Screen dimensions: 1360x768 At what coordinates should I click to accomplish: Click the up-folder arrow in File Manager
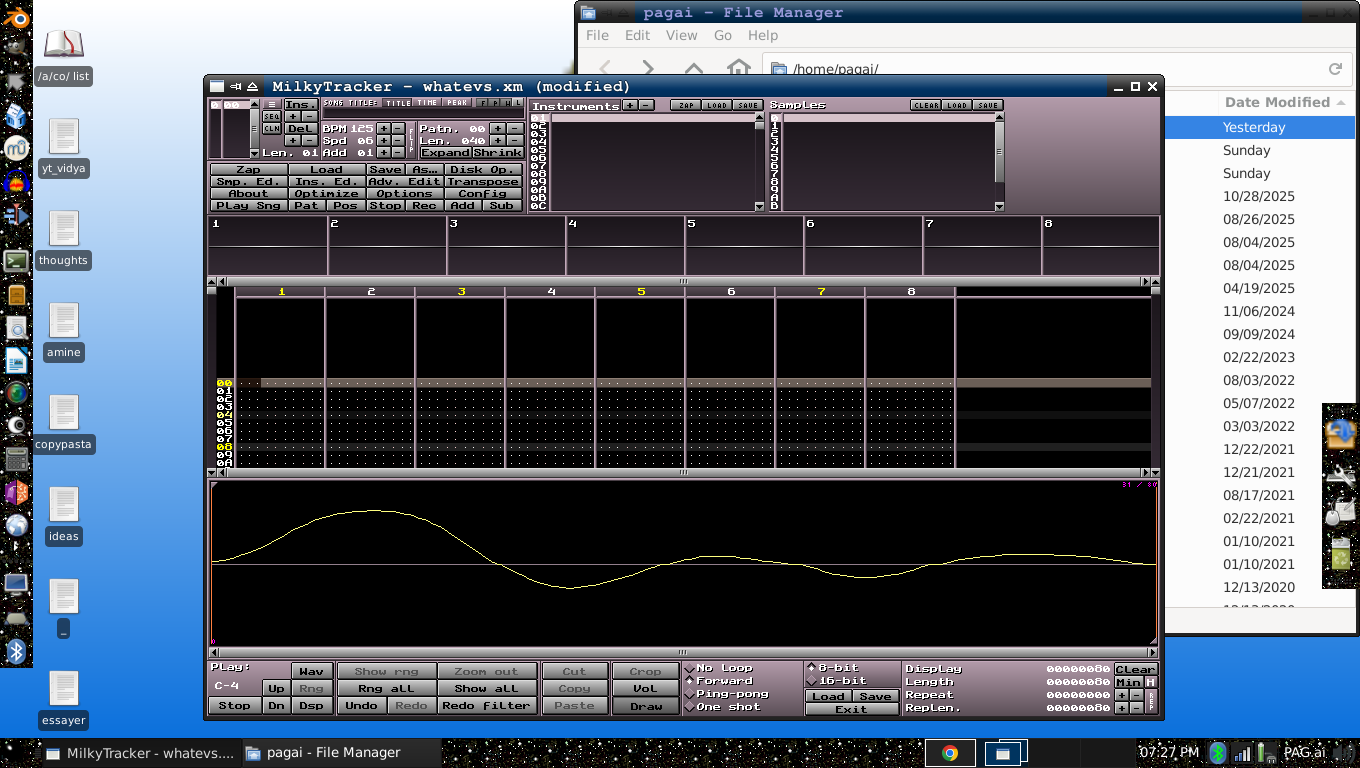click(693, 69)
